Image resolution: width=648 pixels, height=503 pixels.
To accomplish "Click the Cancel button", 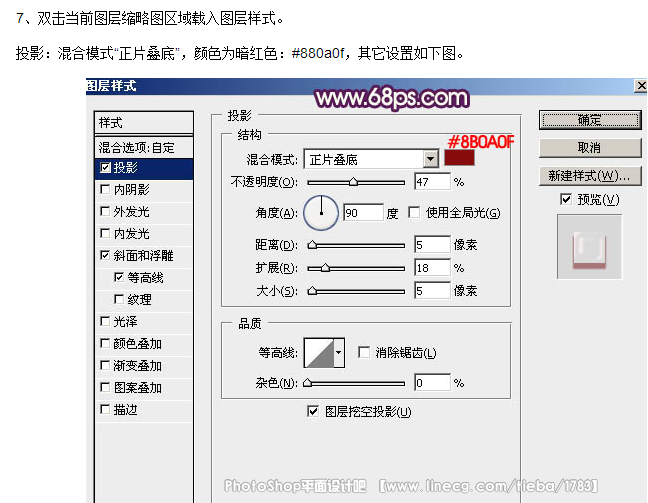I will point(589,148).
